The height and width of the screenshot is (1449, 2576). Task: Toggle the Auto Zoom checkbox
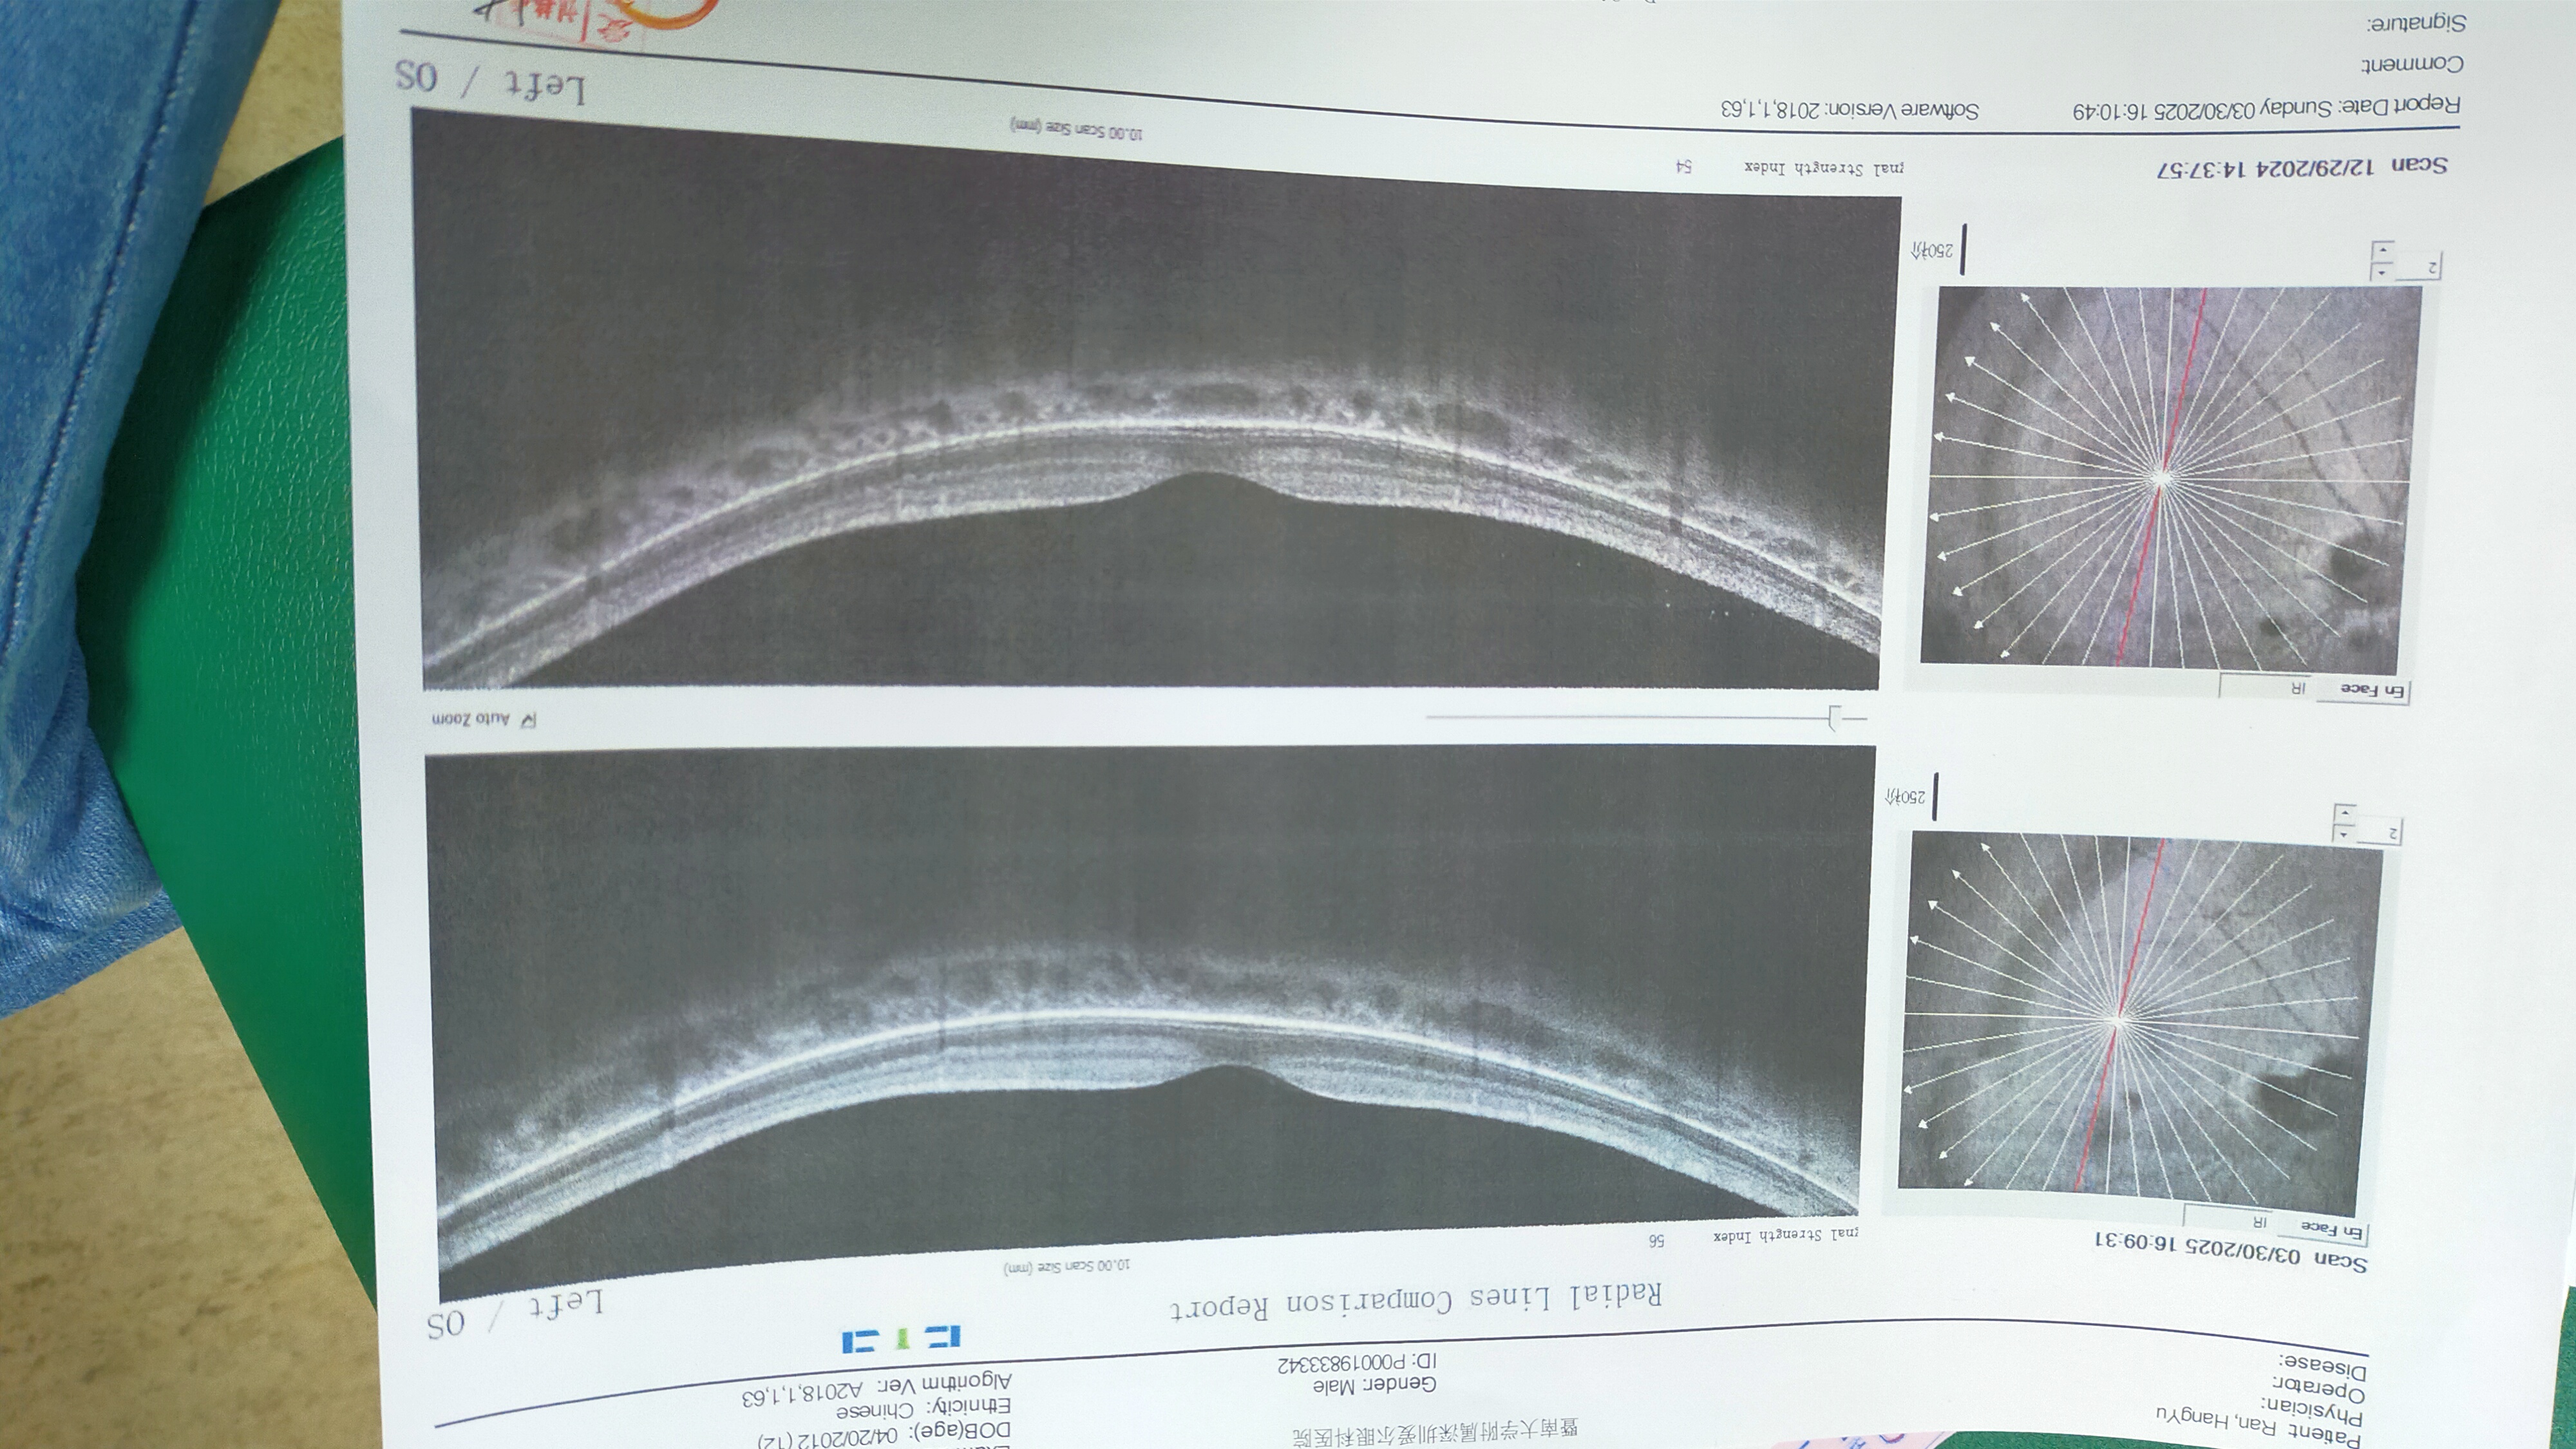pyautogui.click(x=529, y=720)
